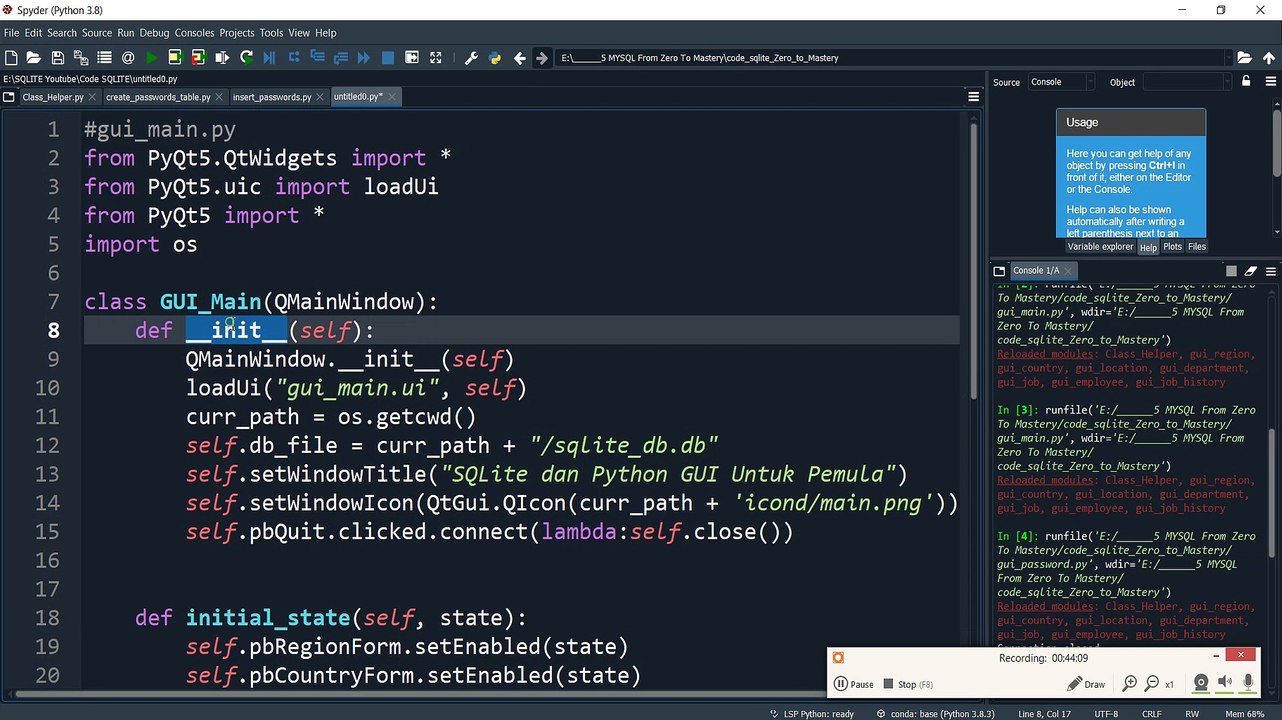This screenshot has height=720, width=1282.
Task: Click the Re-run last script icon
Action: [246, 58]
